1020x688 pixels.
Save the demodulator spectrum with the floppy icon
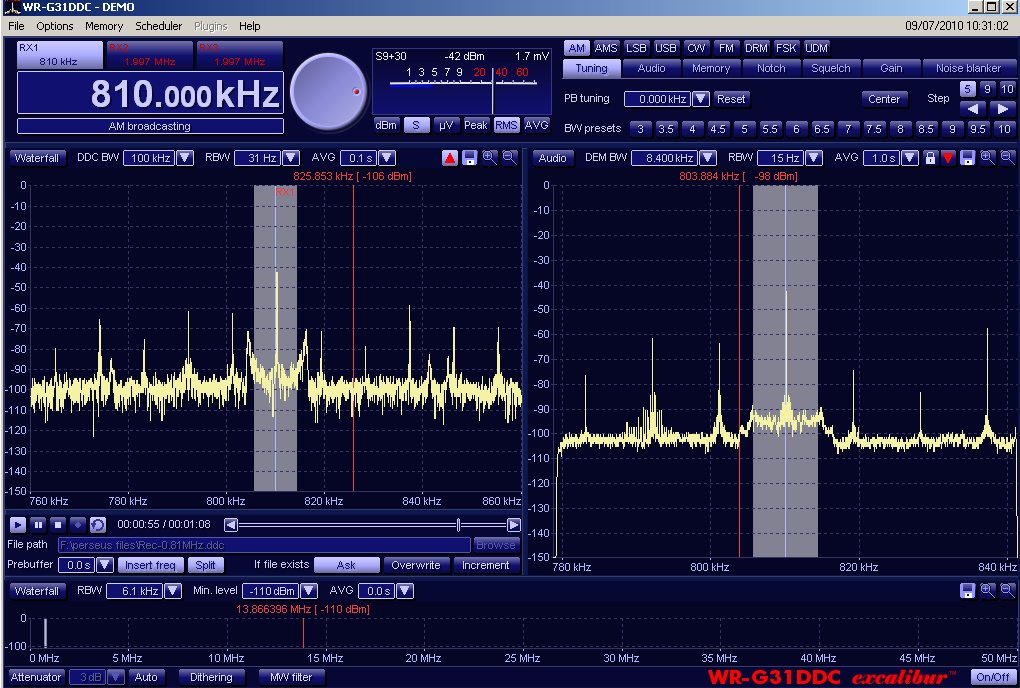tap(967, 157)
